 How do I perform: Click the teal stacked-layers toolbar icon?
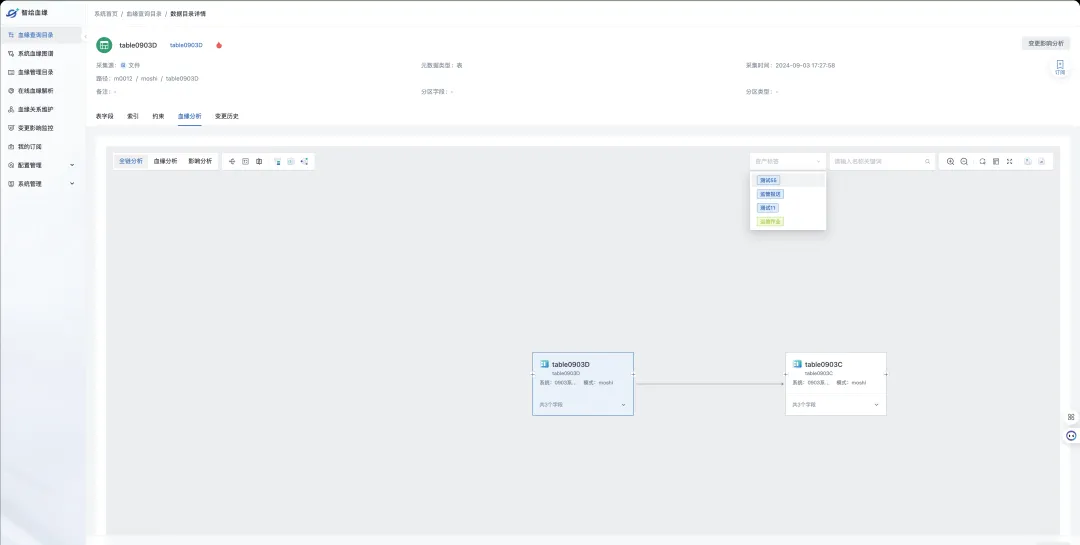click(278, 161)
